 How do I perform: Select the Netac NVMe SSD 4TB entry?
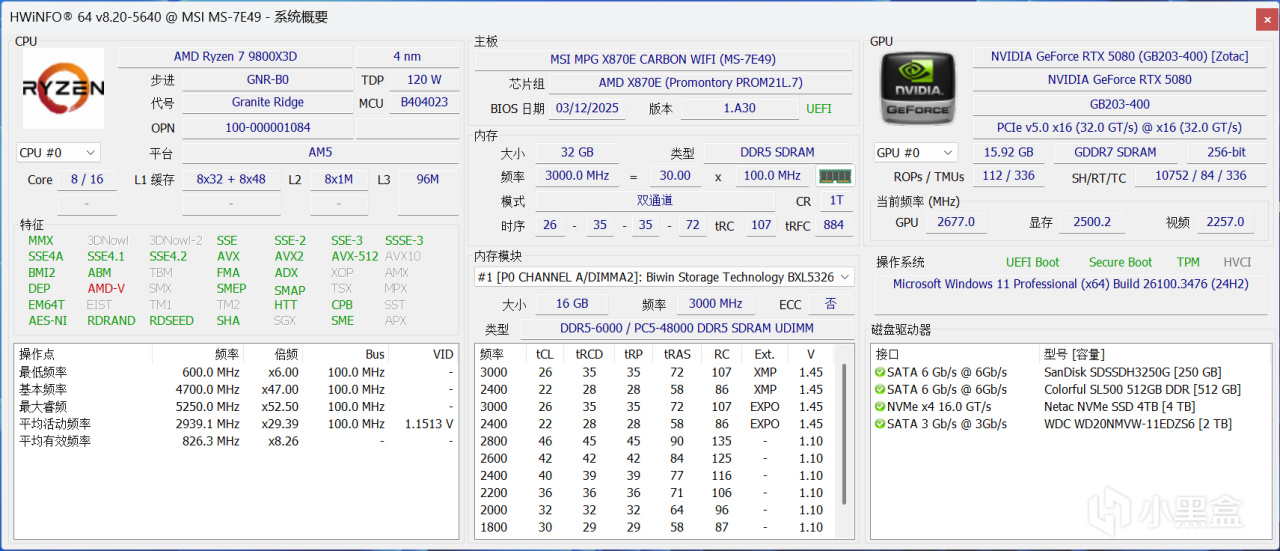point(1118,407)
